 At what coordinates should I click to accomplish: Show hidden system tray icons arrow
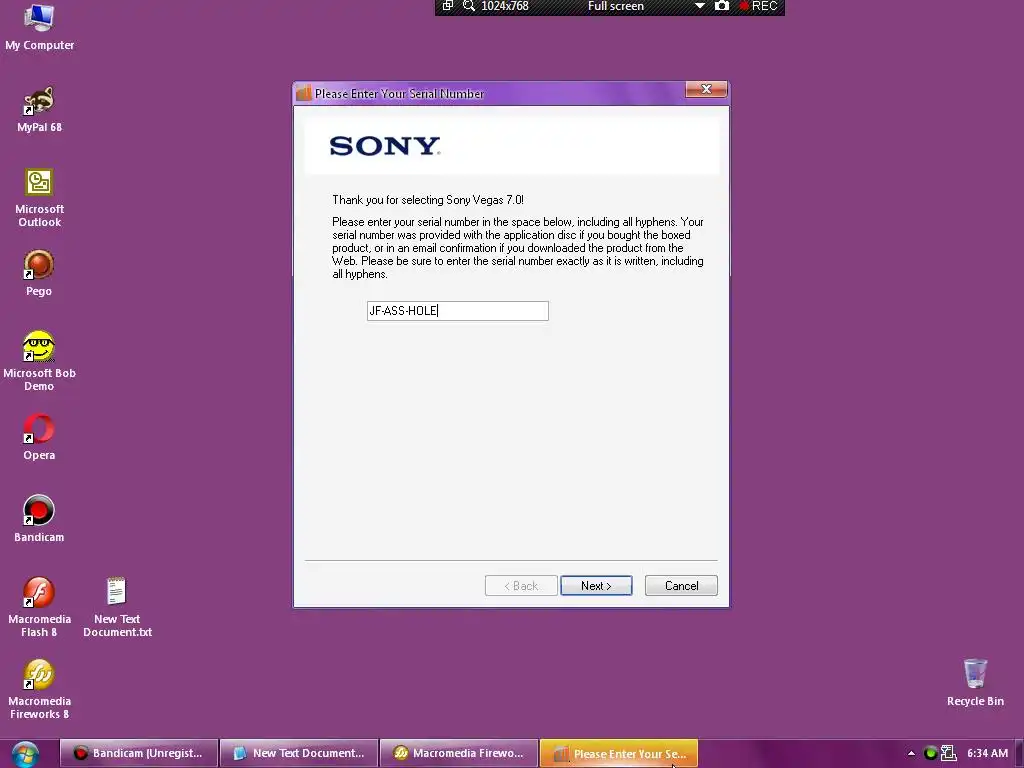[x=911, y=754]
